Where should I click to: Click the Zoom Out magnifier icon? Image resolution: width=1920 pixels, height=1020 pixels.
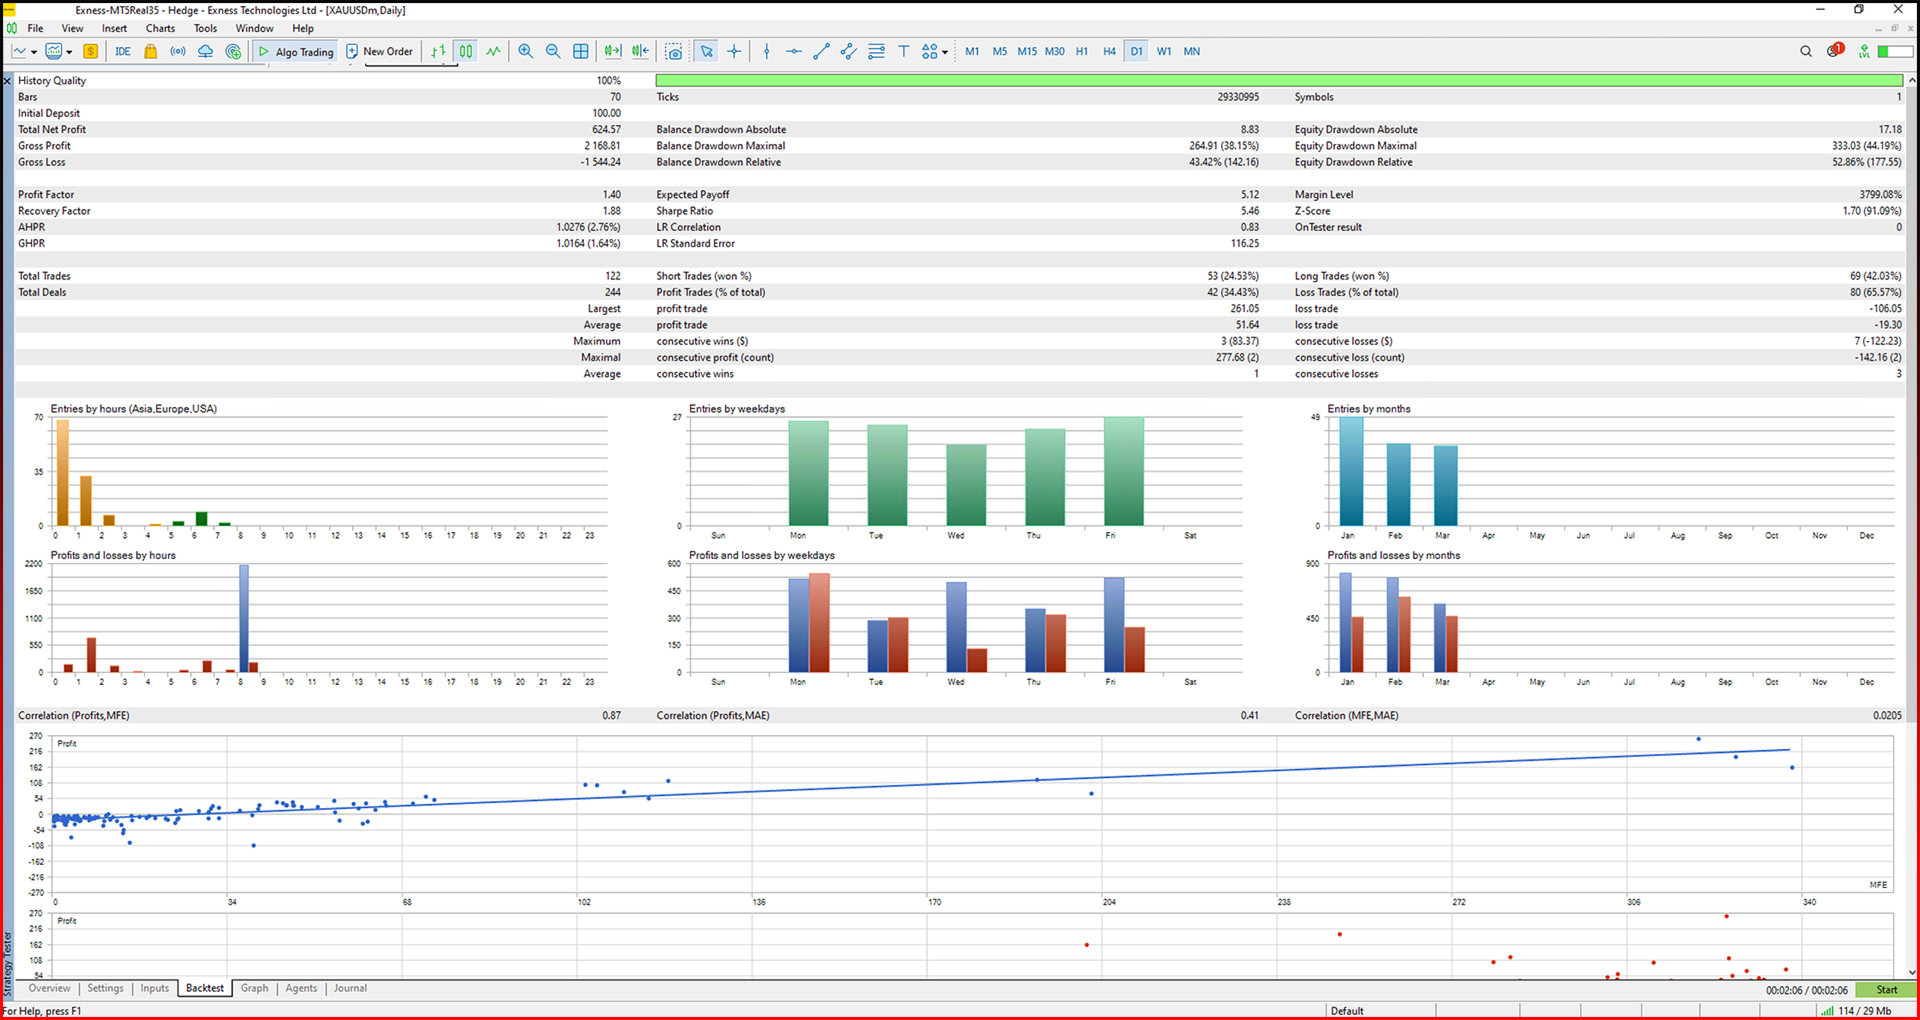coord(553,52)
